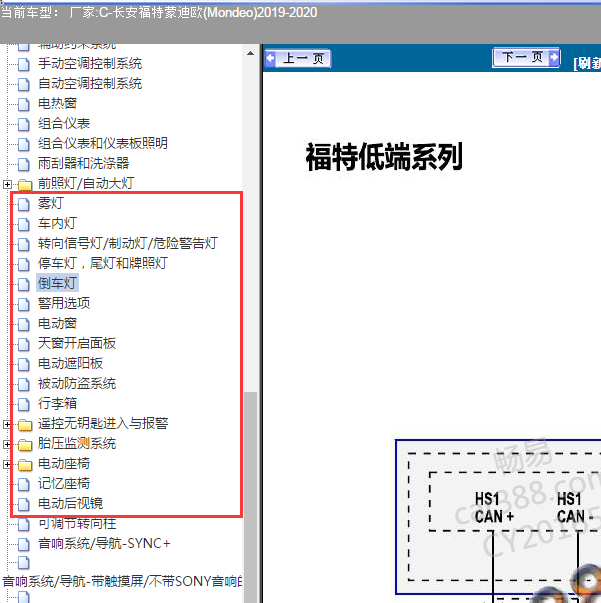Screen dimensions: 601x603
Task: Click the 电动座椅 folder icon
Action: (25, 465)
